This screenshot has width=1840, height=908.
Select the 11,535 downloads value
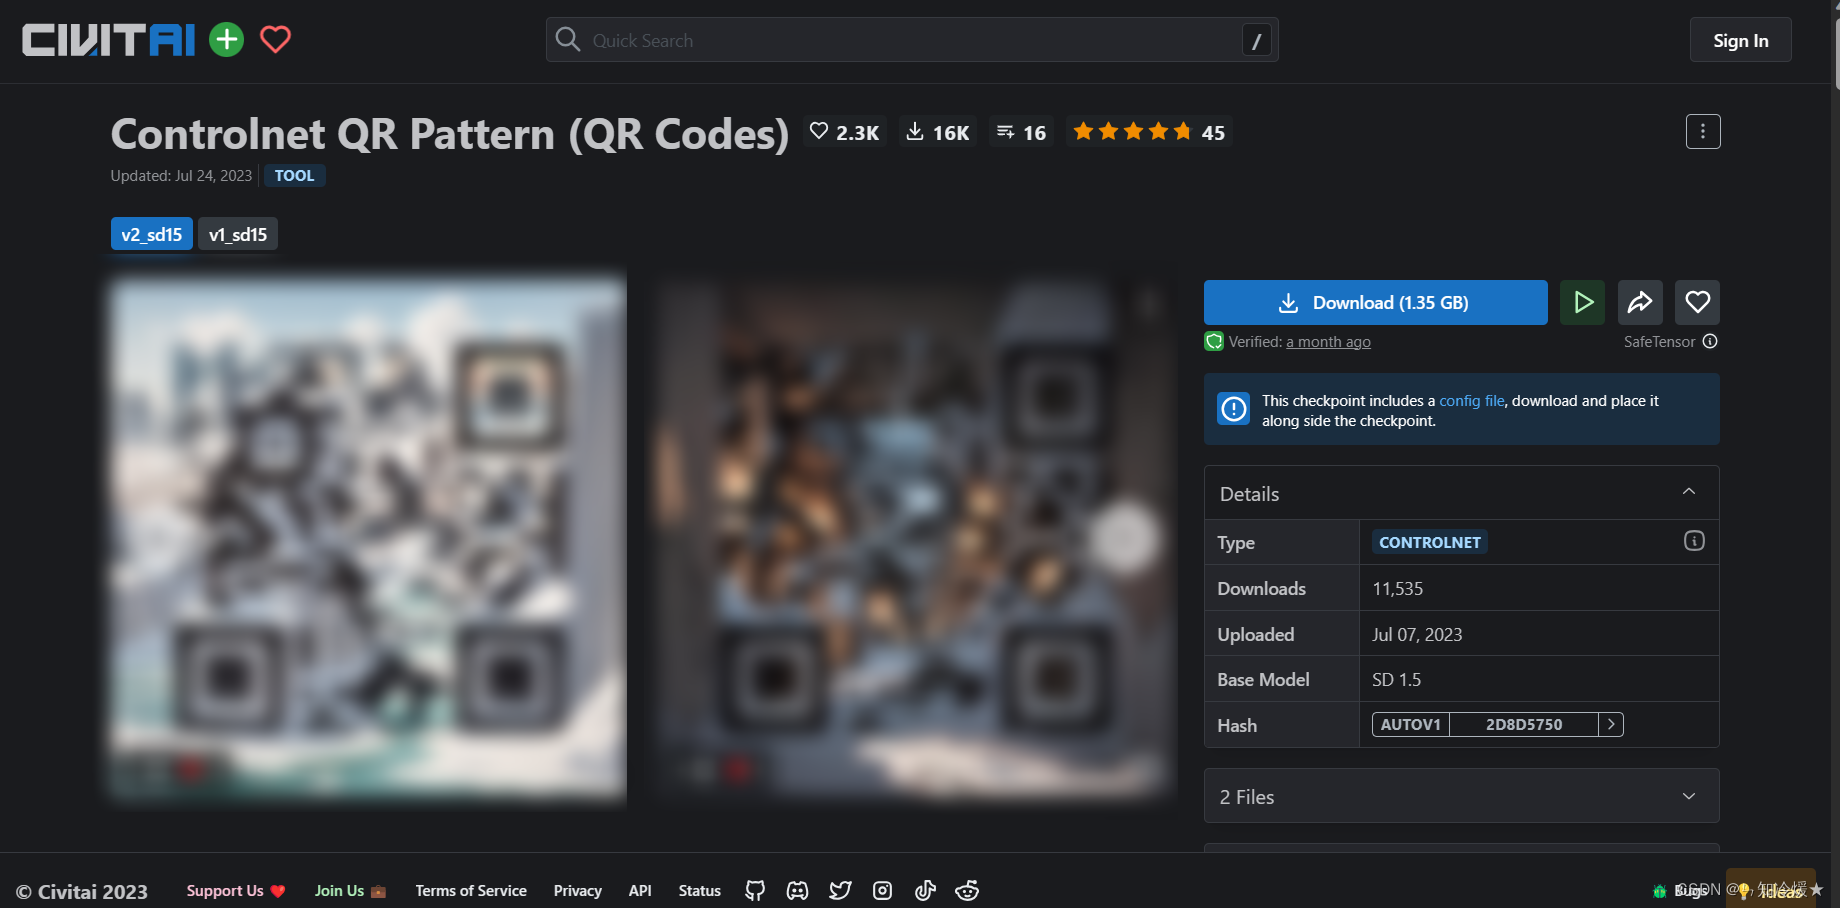tap(1397, 589)
